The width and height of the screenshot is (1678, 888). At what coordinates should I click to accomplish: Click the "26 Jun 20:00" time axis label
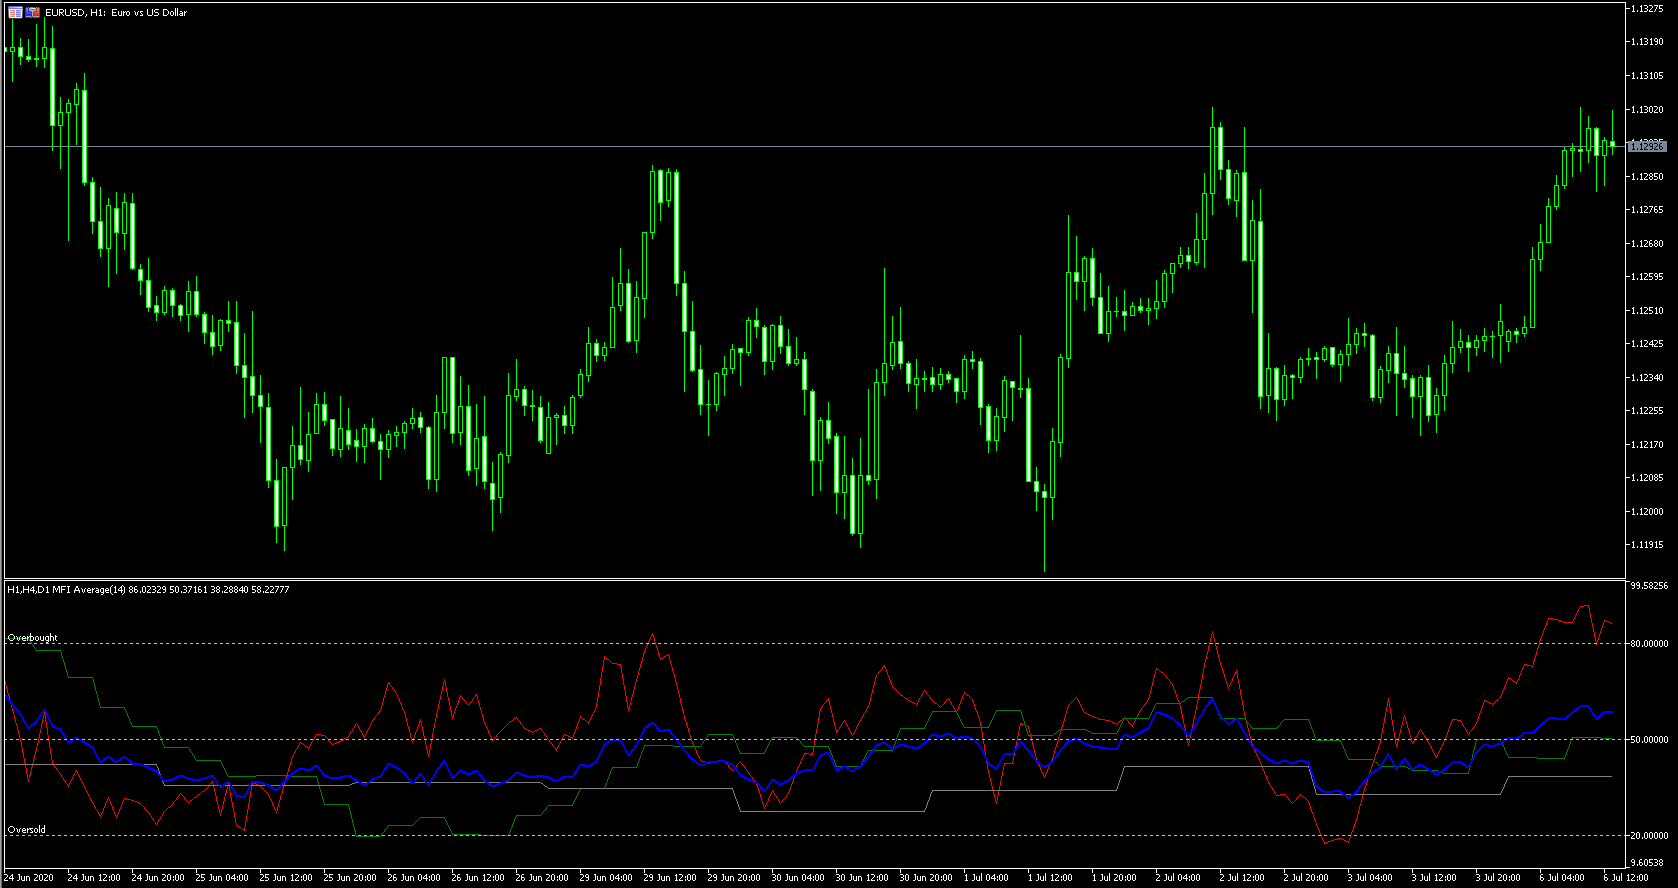(542, 878)
